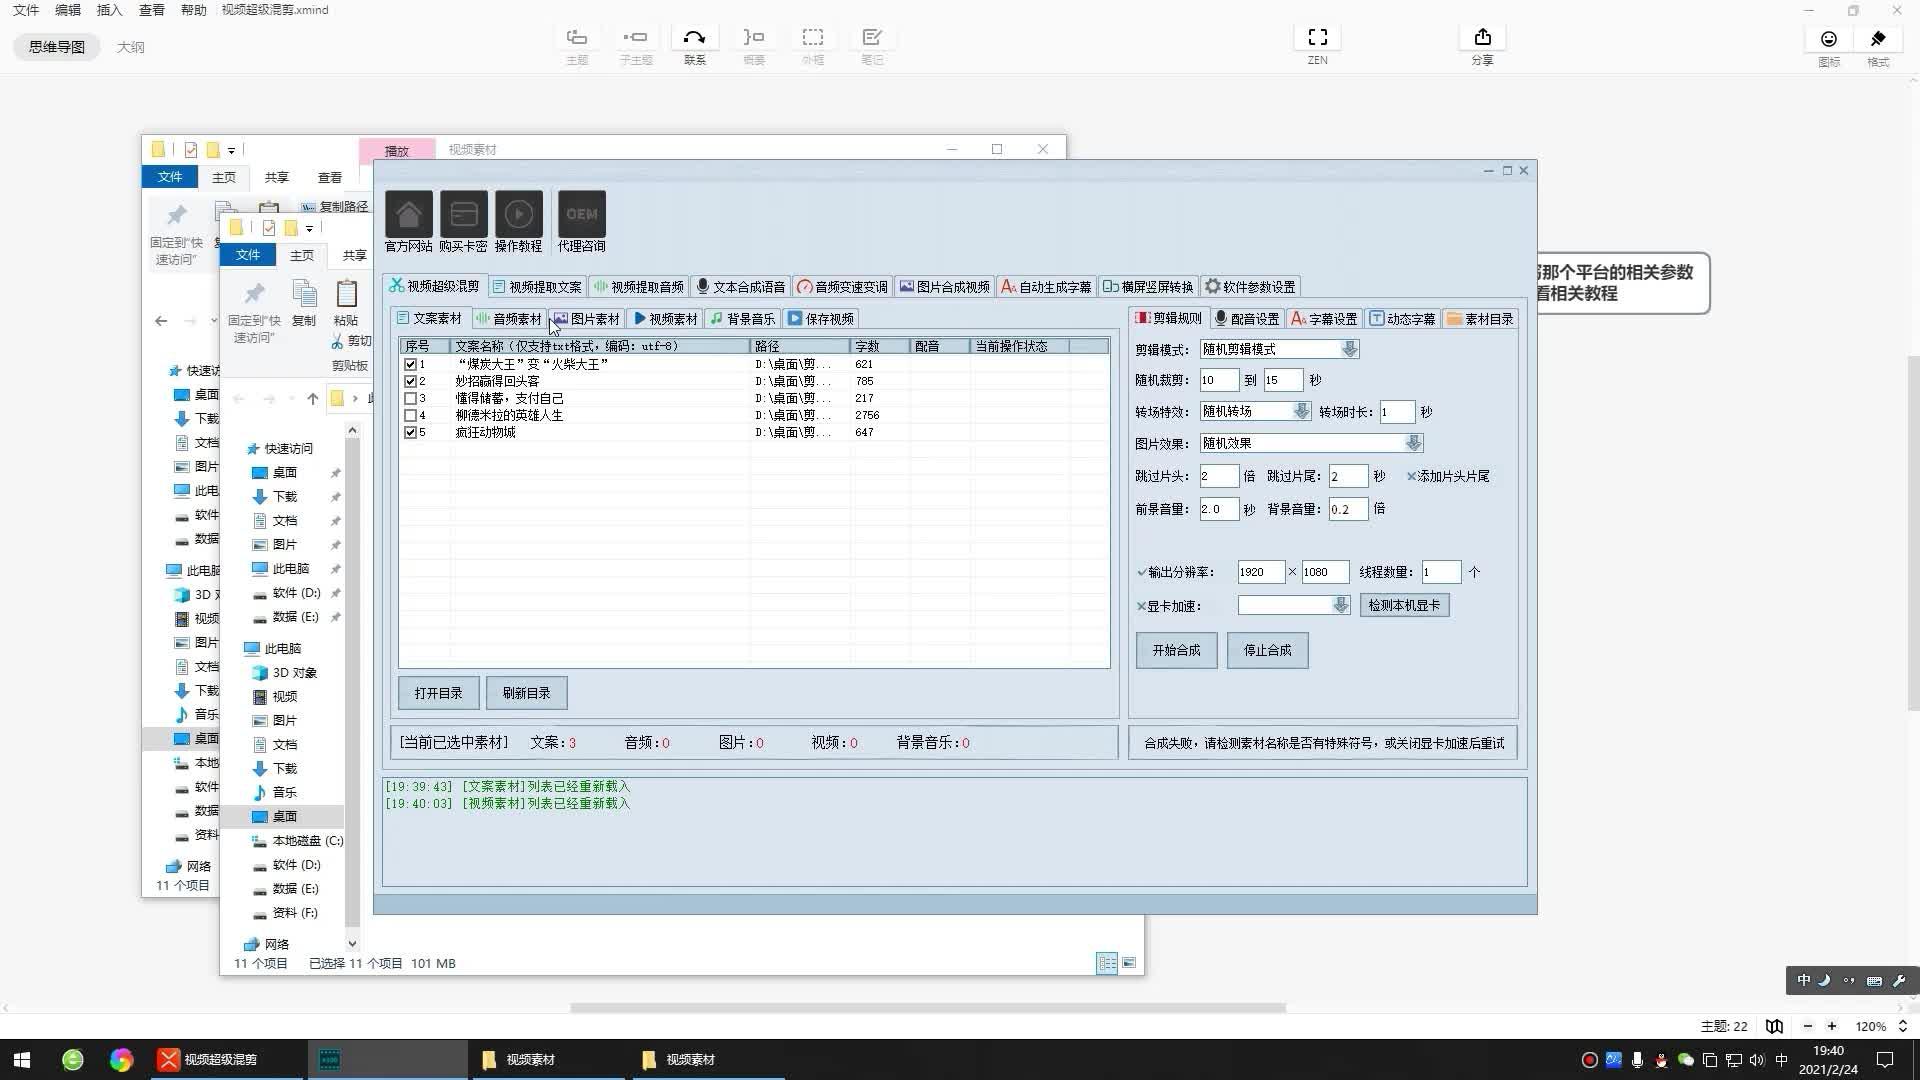Switch Explorer to large icons view
Image resolution: width=1920 pixels, height=1080 pixels.
click(1129, 963)
